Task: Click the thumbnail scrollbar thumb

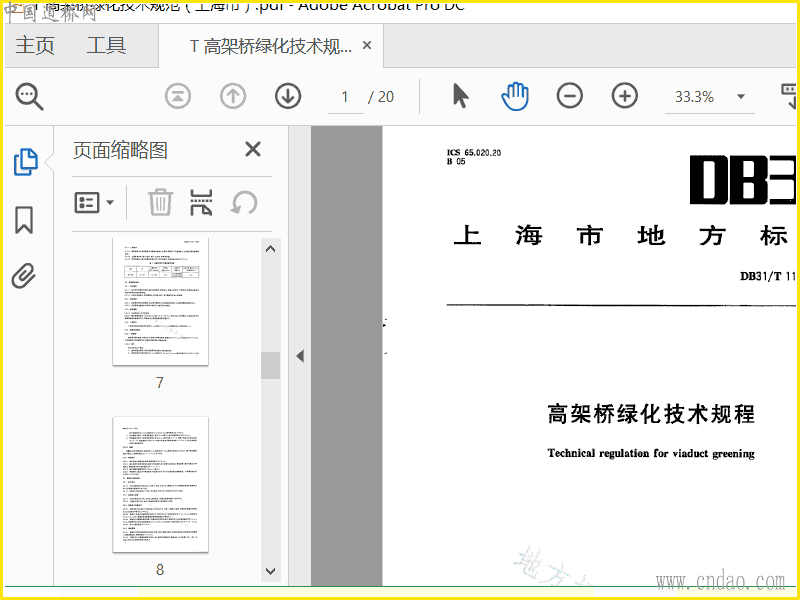Action: point(270,365)
